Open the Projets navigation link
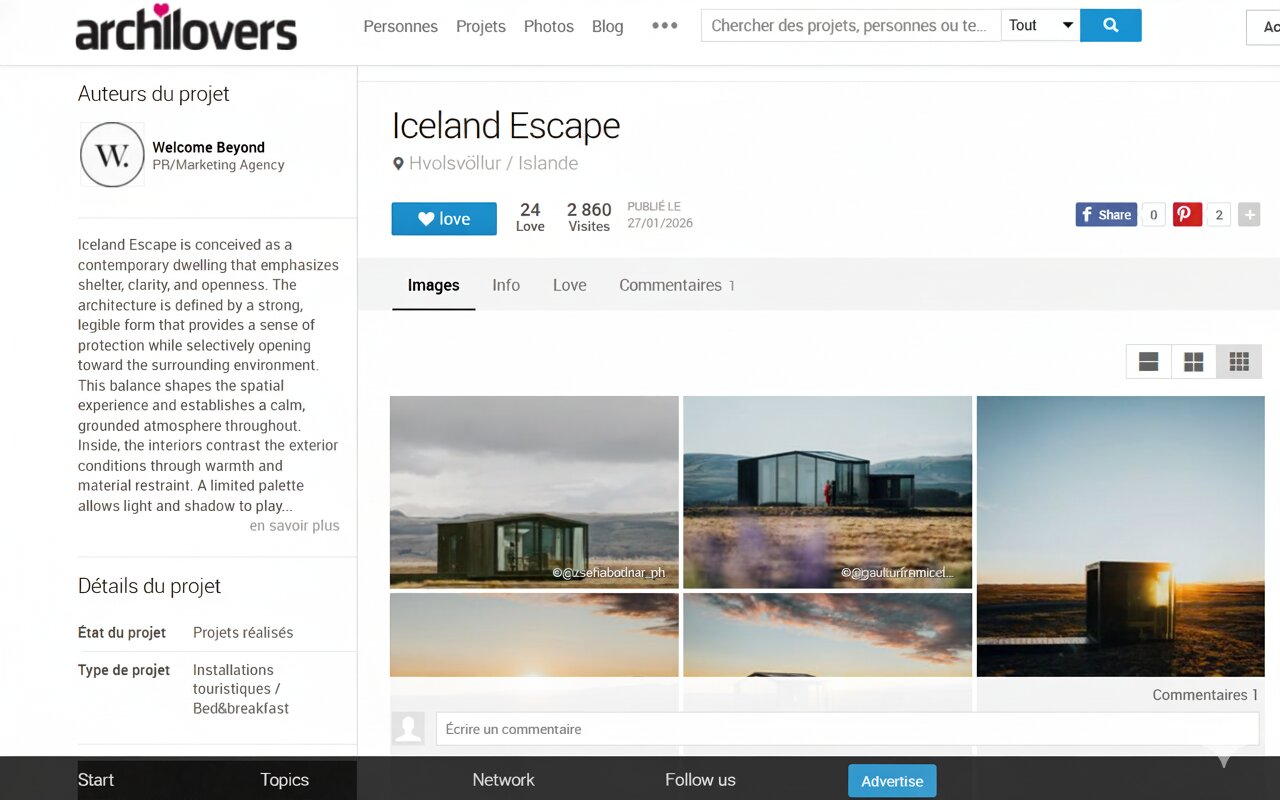 coord(481,26)
